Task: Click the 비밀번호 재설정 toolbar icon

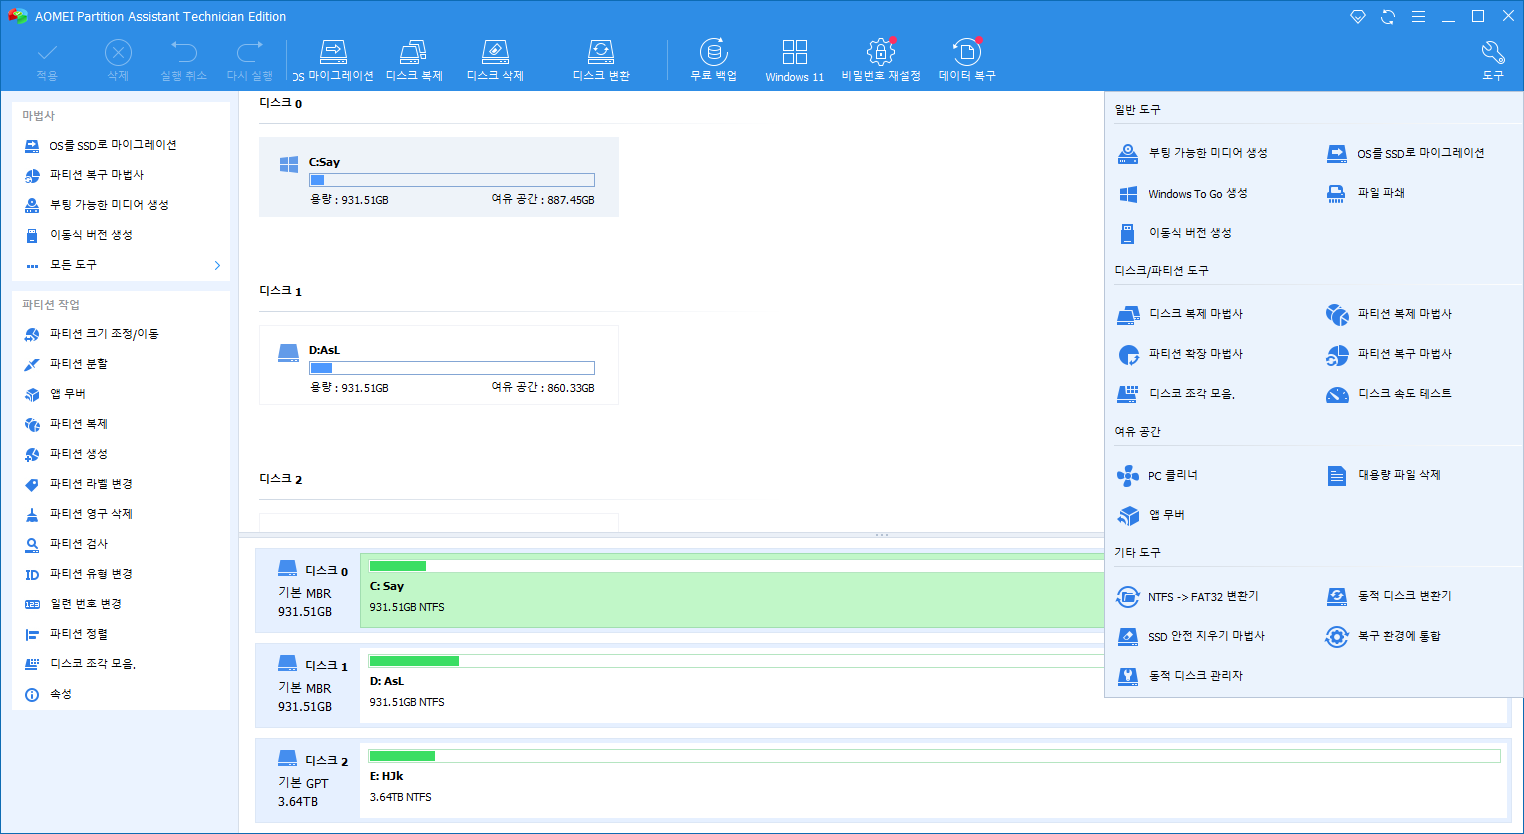Action: 881,61
